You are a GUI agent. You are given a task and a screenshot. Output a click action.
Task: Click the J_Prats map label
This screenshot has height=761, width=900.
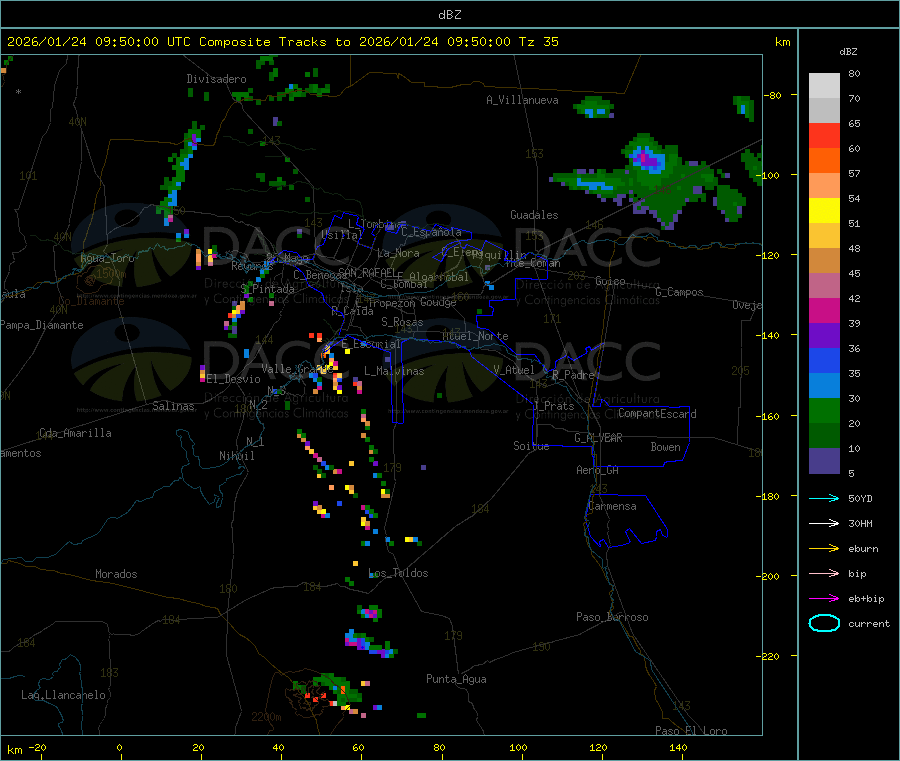coord(553,406)
